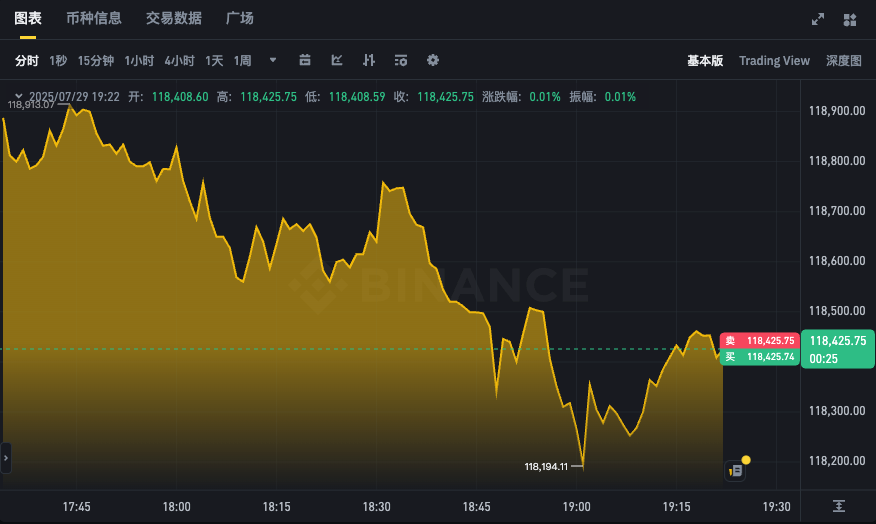Click the 118,194.11 low price marker
Viewport: 876px width, 524px height.
tap(546, 466)
